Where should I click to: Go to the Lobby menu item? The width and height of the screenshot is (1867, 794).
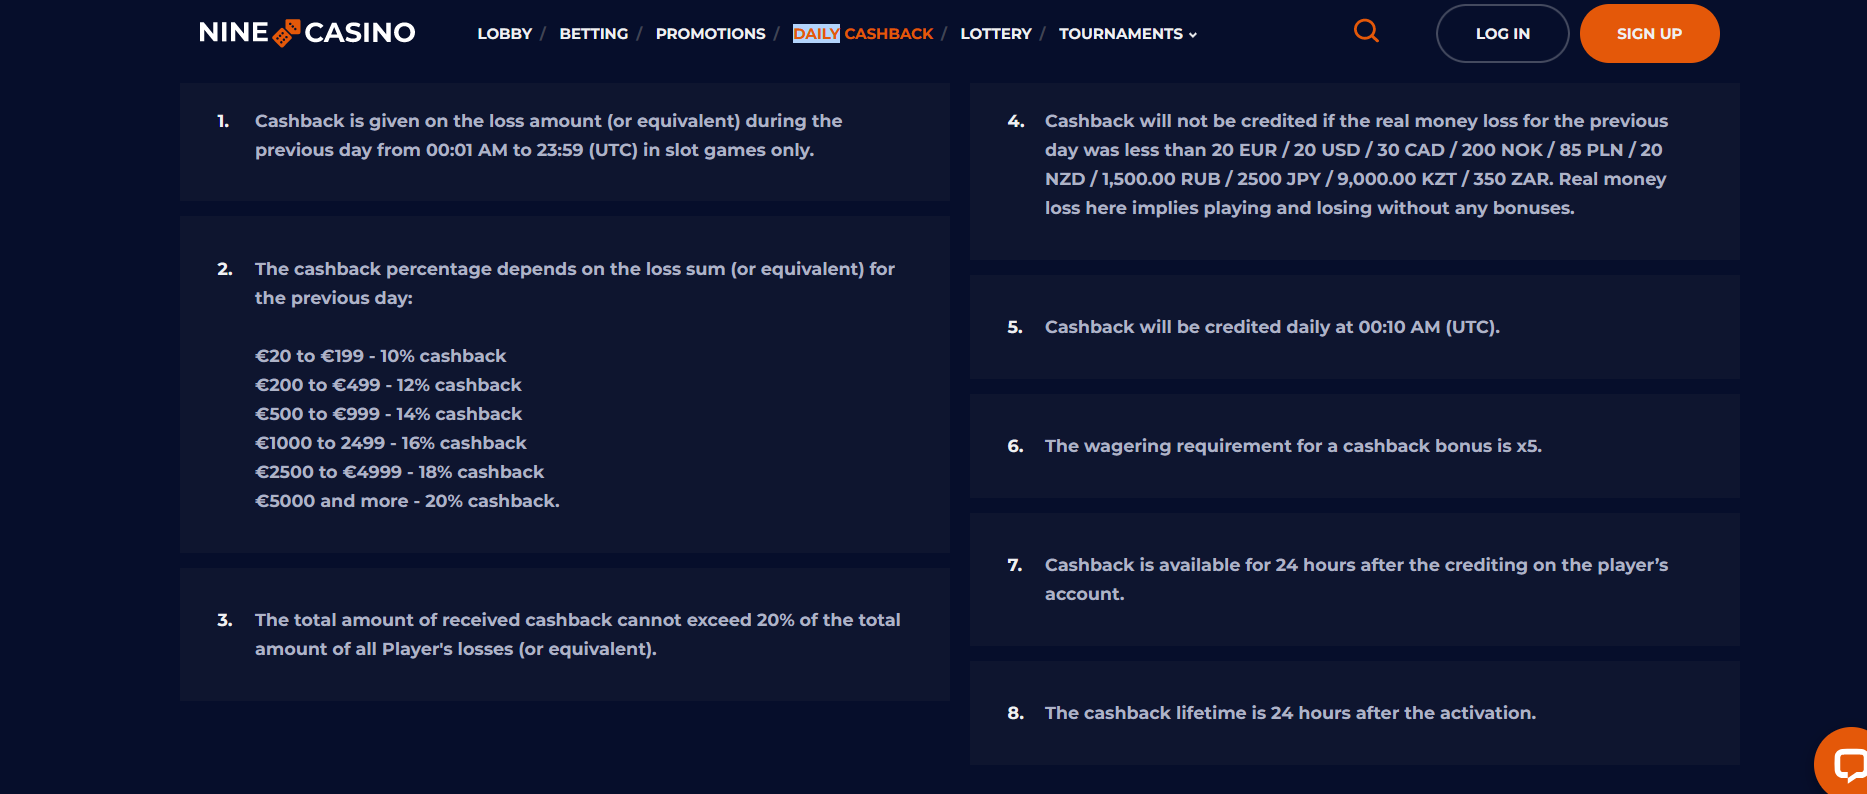tap(504, 34)
